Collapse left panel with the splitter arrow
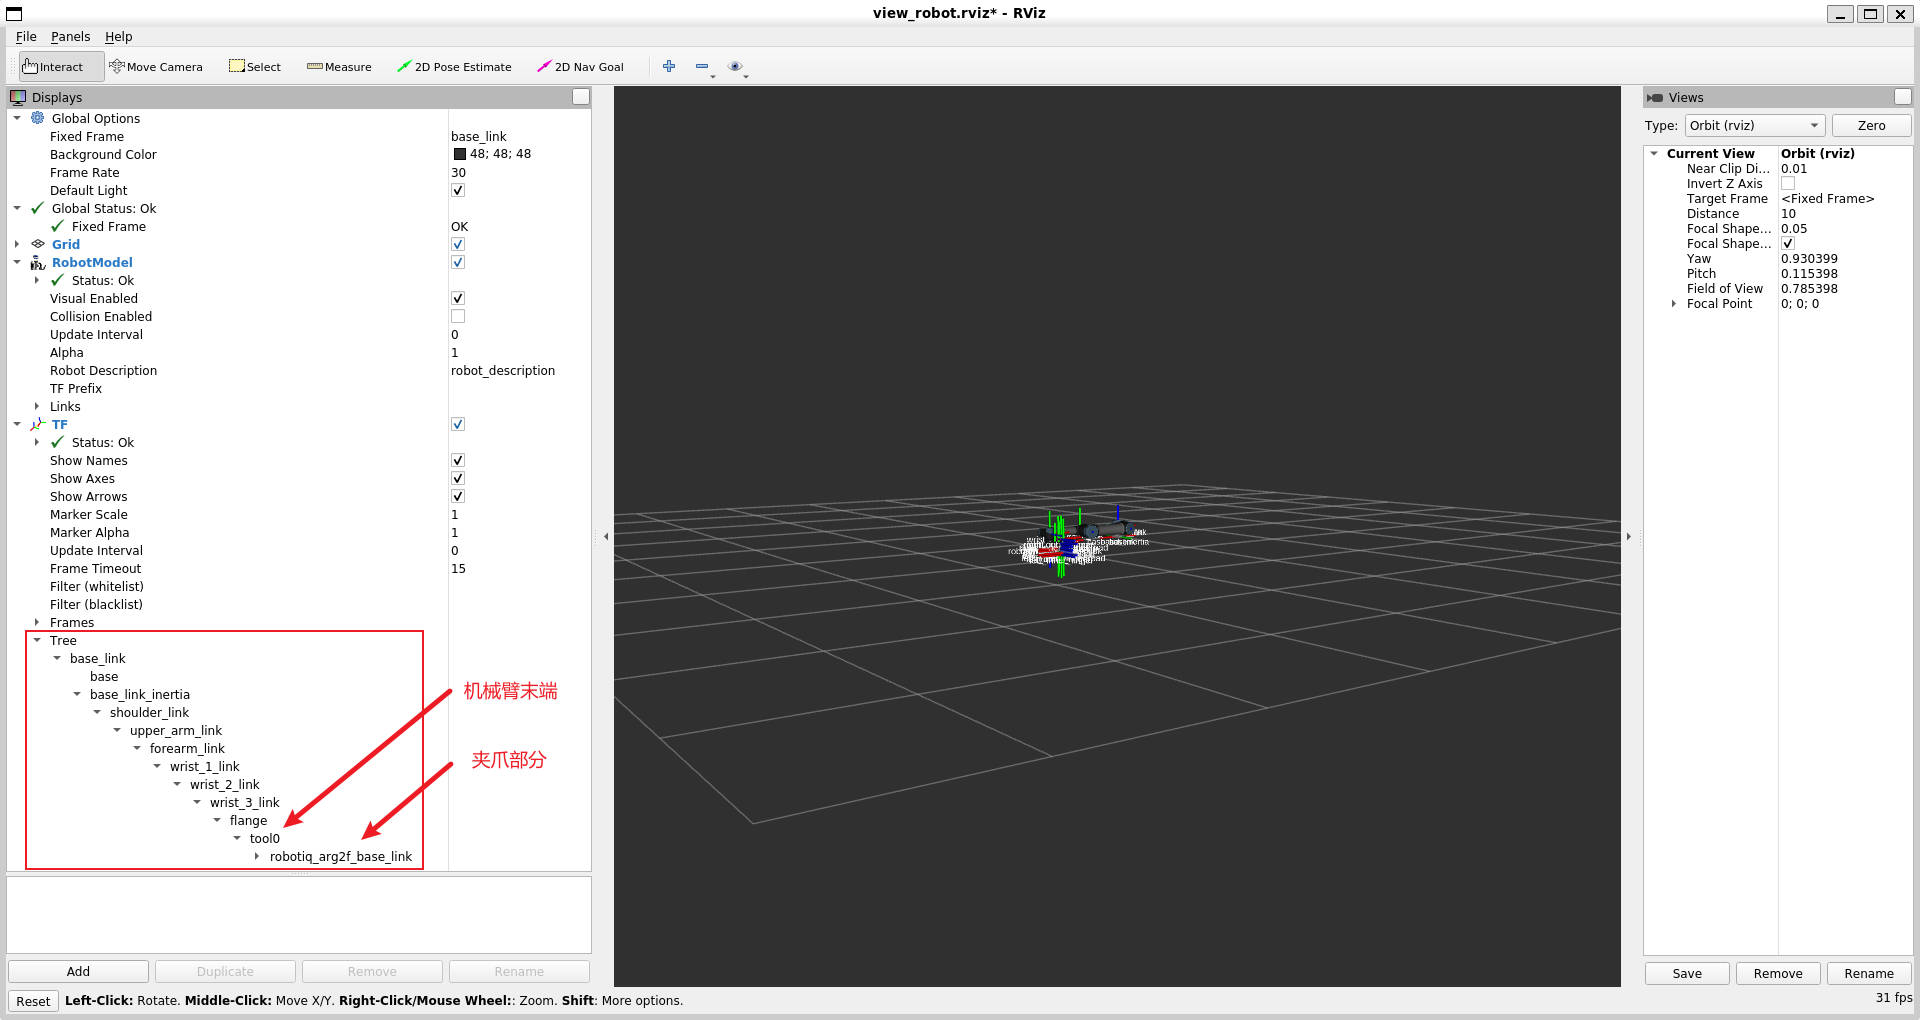Screen dimensions: 1920x1020 coord(606,537)
